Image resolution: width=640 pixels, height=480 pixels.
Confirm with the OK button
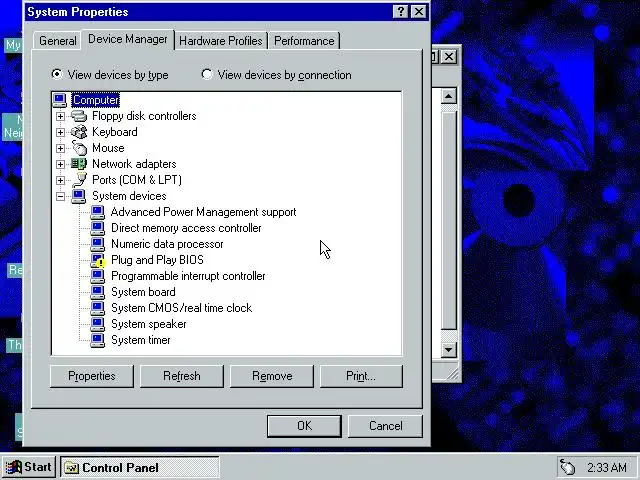(304, 426)
